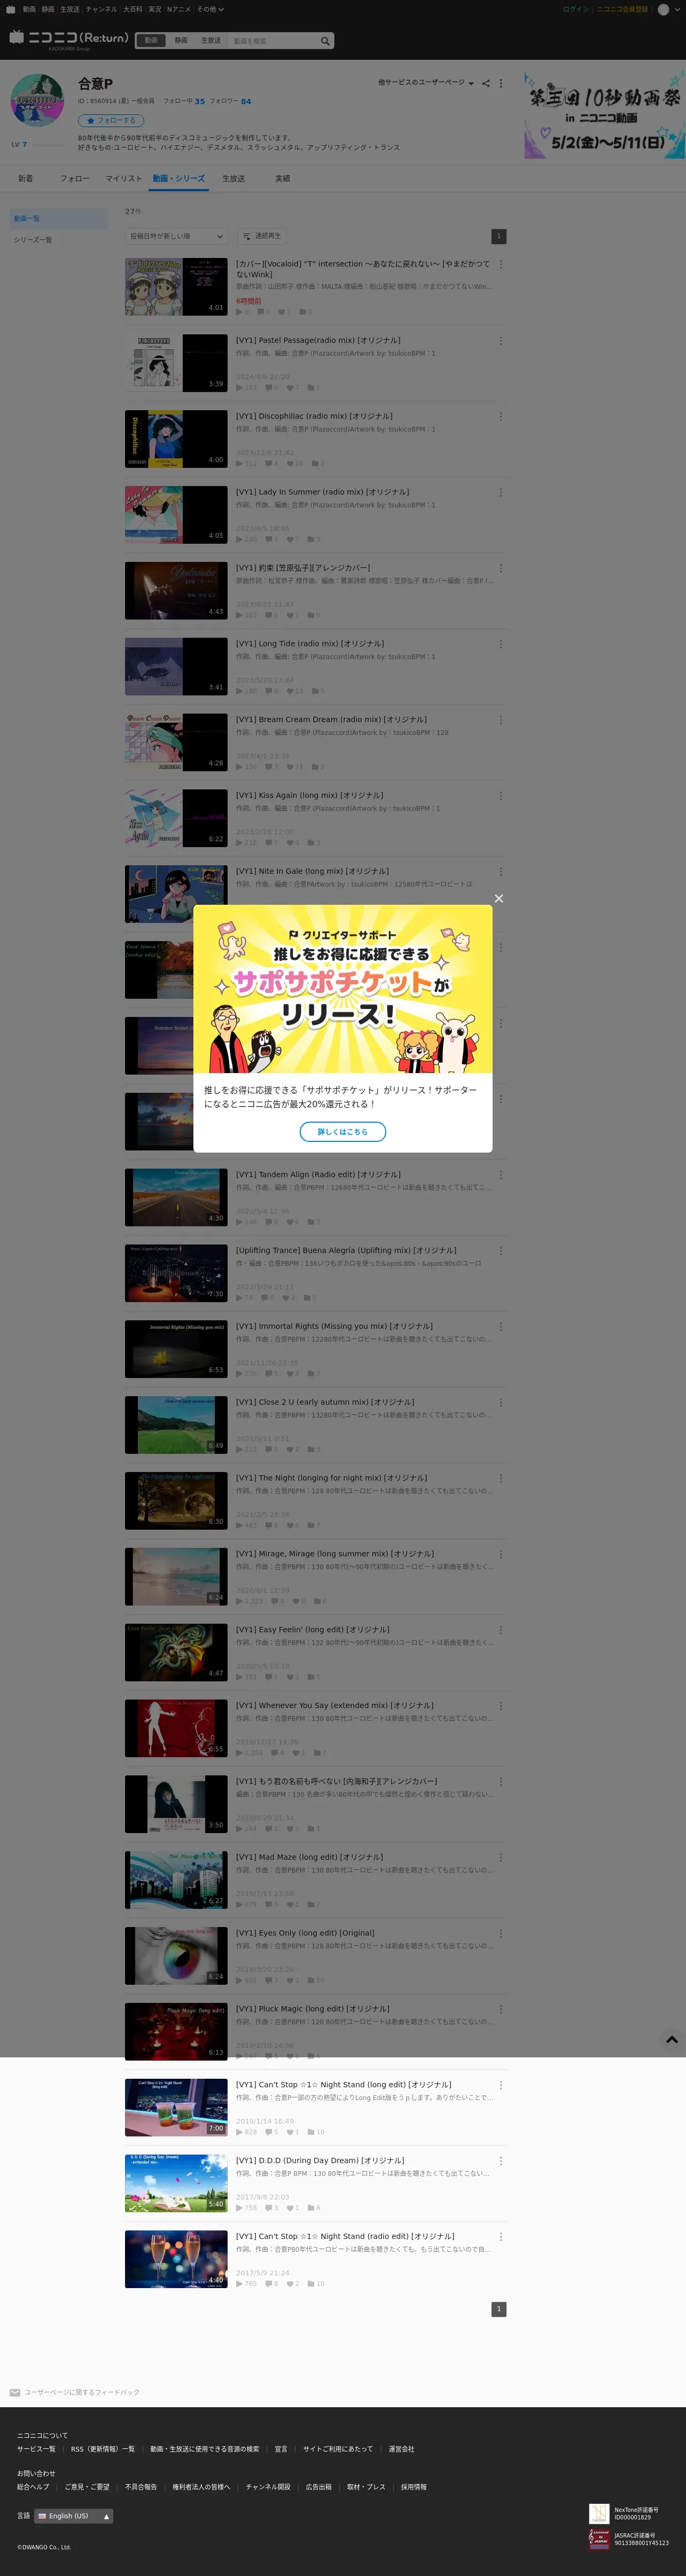
Task: Switch to the 生放送 profile tab
Action: pos(233,179)
